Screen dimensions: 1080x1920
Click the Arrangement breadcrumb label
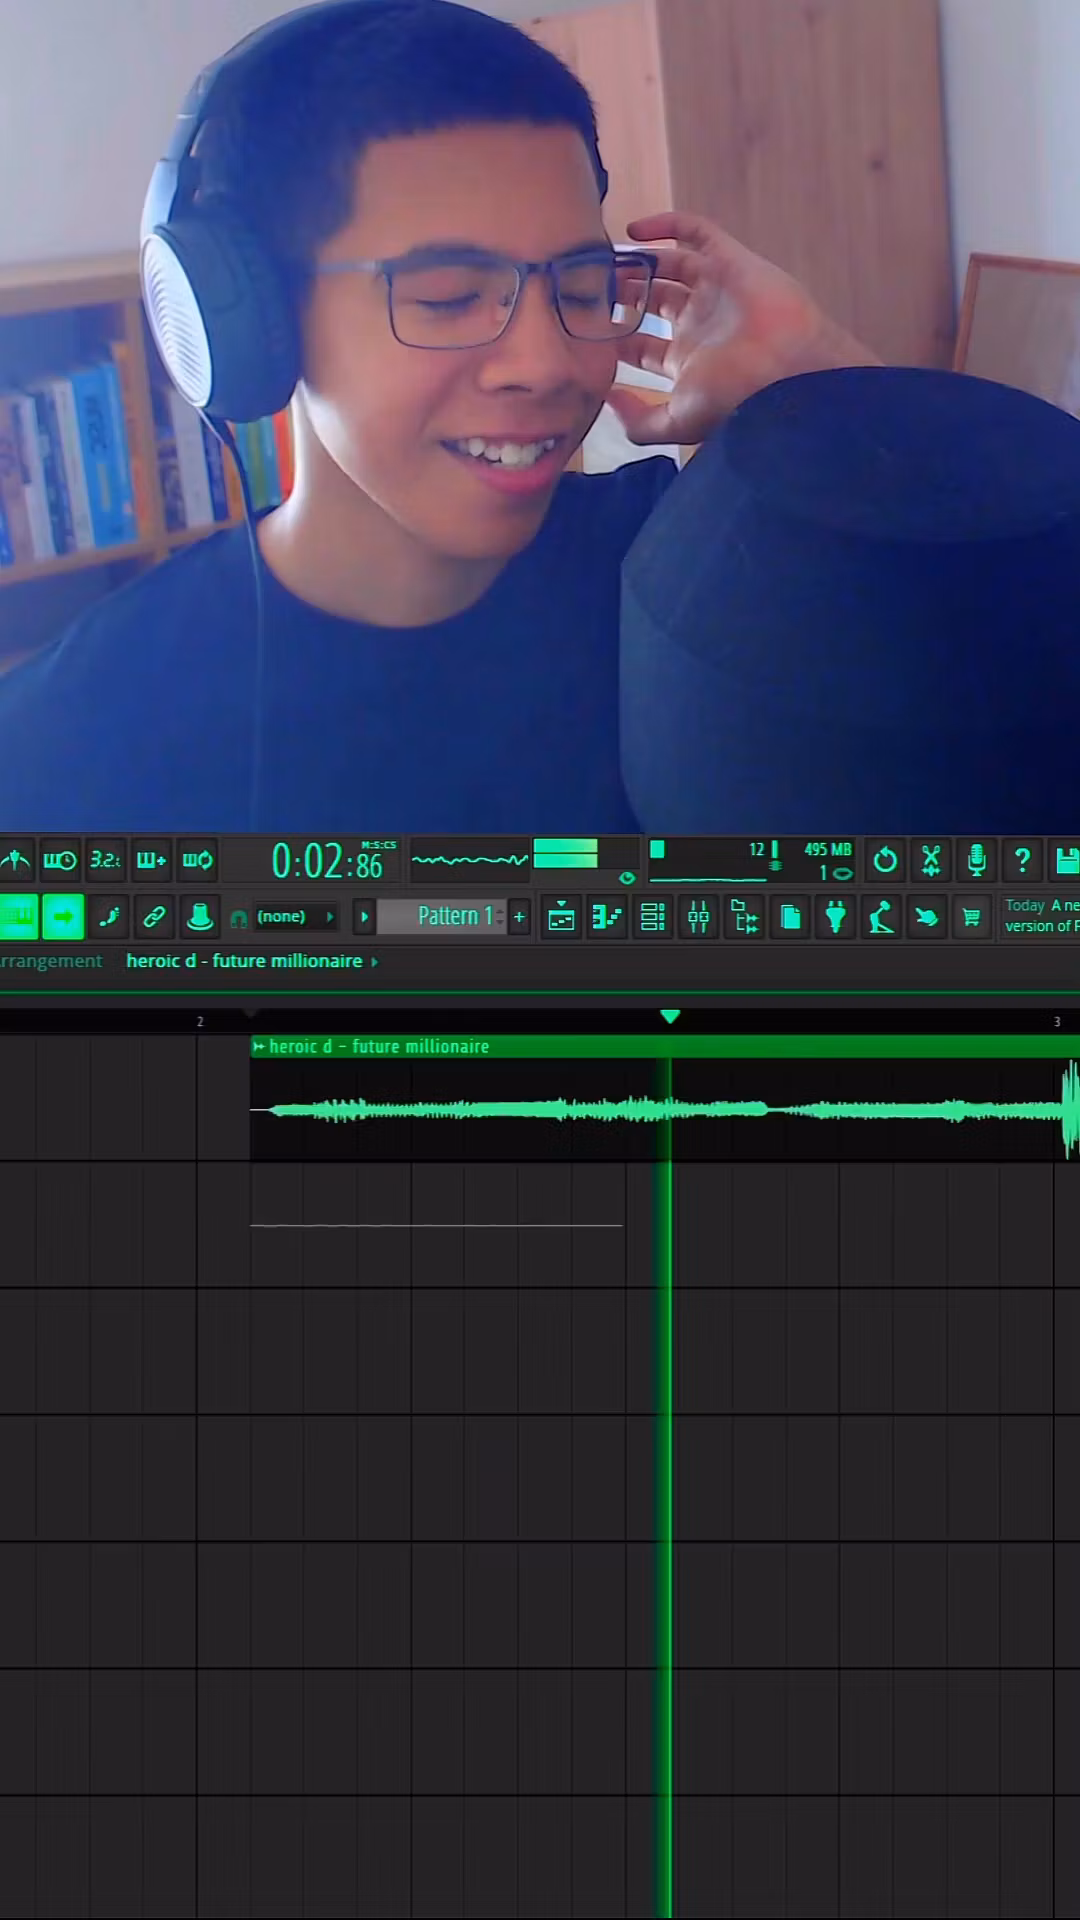(51, 961)
